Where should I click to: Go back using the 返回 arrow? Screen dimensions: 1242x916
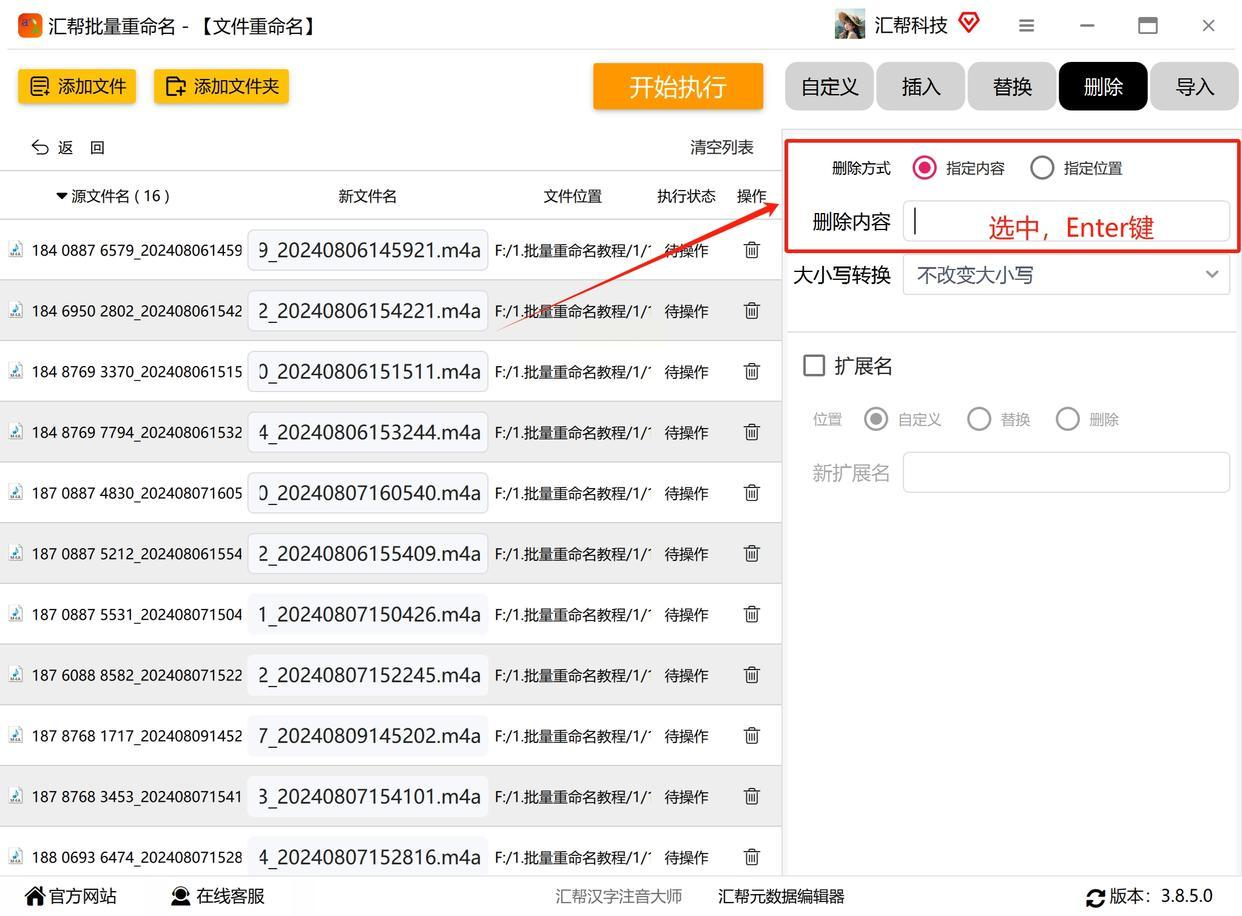pyautogui.click(x=40, y=147)
